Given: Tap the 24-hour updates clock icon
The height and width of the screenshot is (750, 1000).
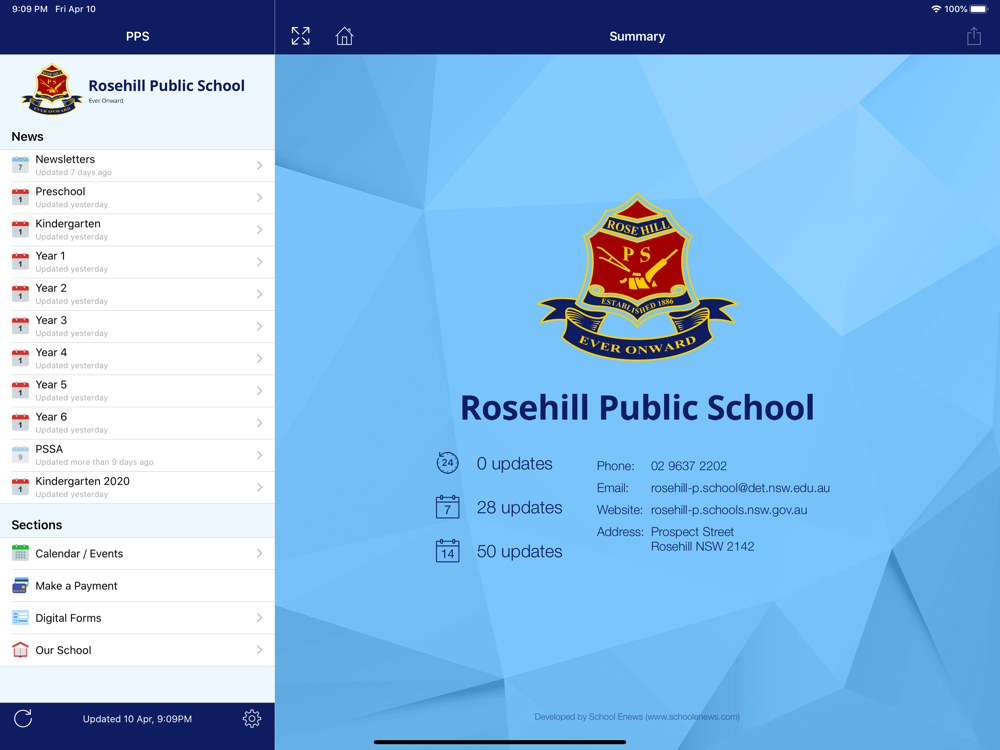Looking at the screenshot, I should (447, 463).
